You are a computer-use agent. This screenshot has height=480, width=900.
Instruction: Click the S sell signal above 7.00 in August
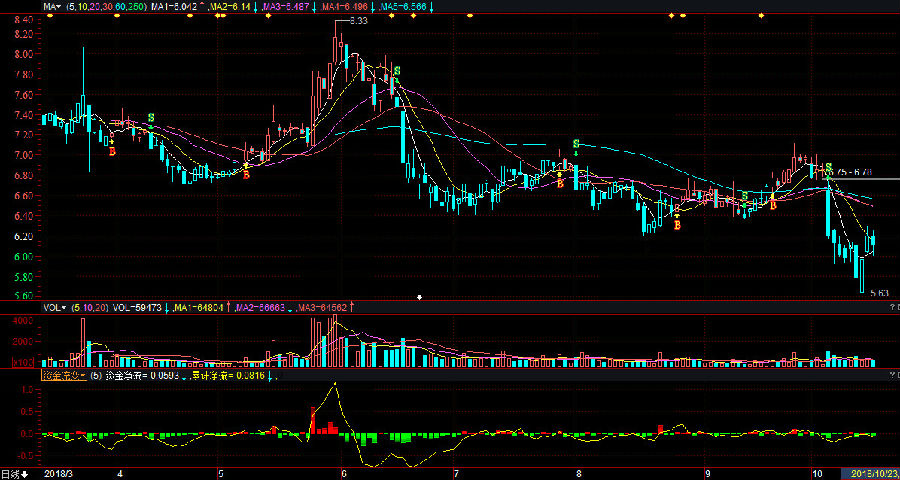pos(576,145)
